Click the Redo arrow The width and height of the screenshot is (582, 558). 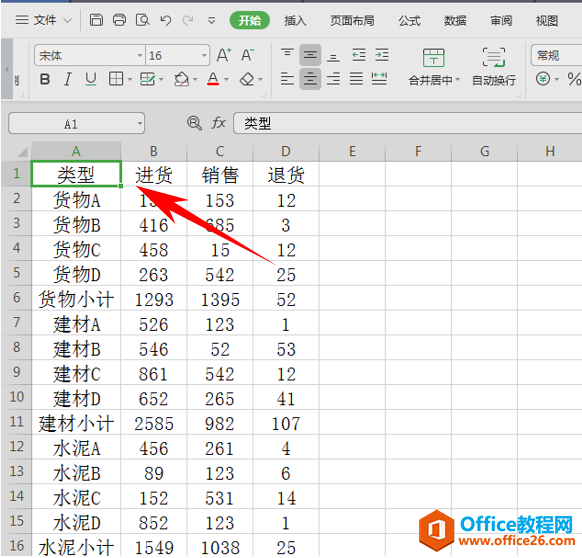tap(188, 20)
